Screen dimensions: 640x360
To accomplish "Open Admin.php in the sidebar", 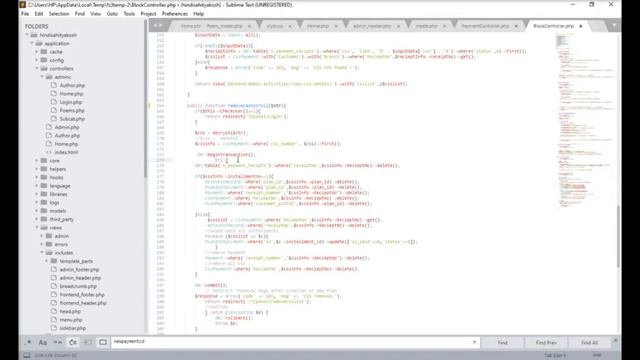I will tap(67, 127).
